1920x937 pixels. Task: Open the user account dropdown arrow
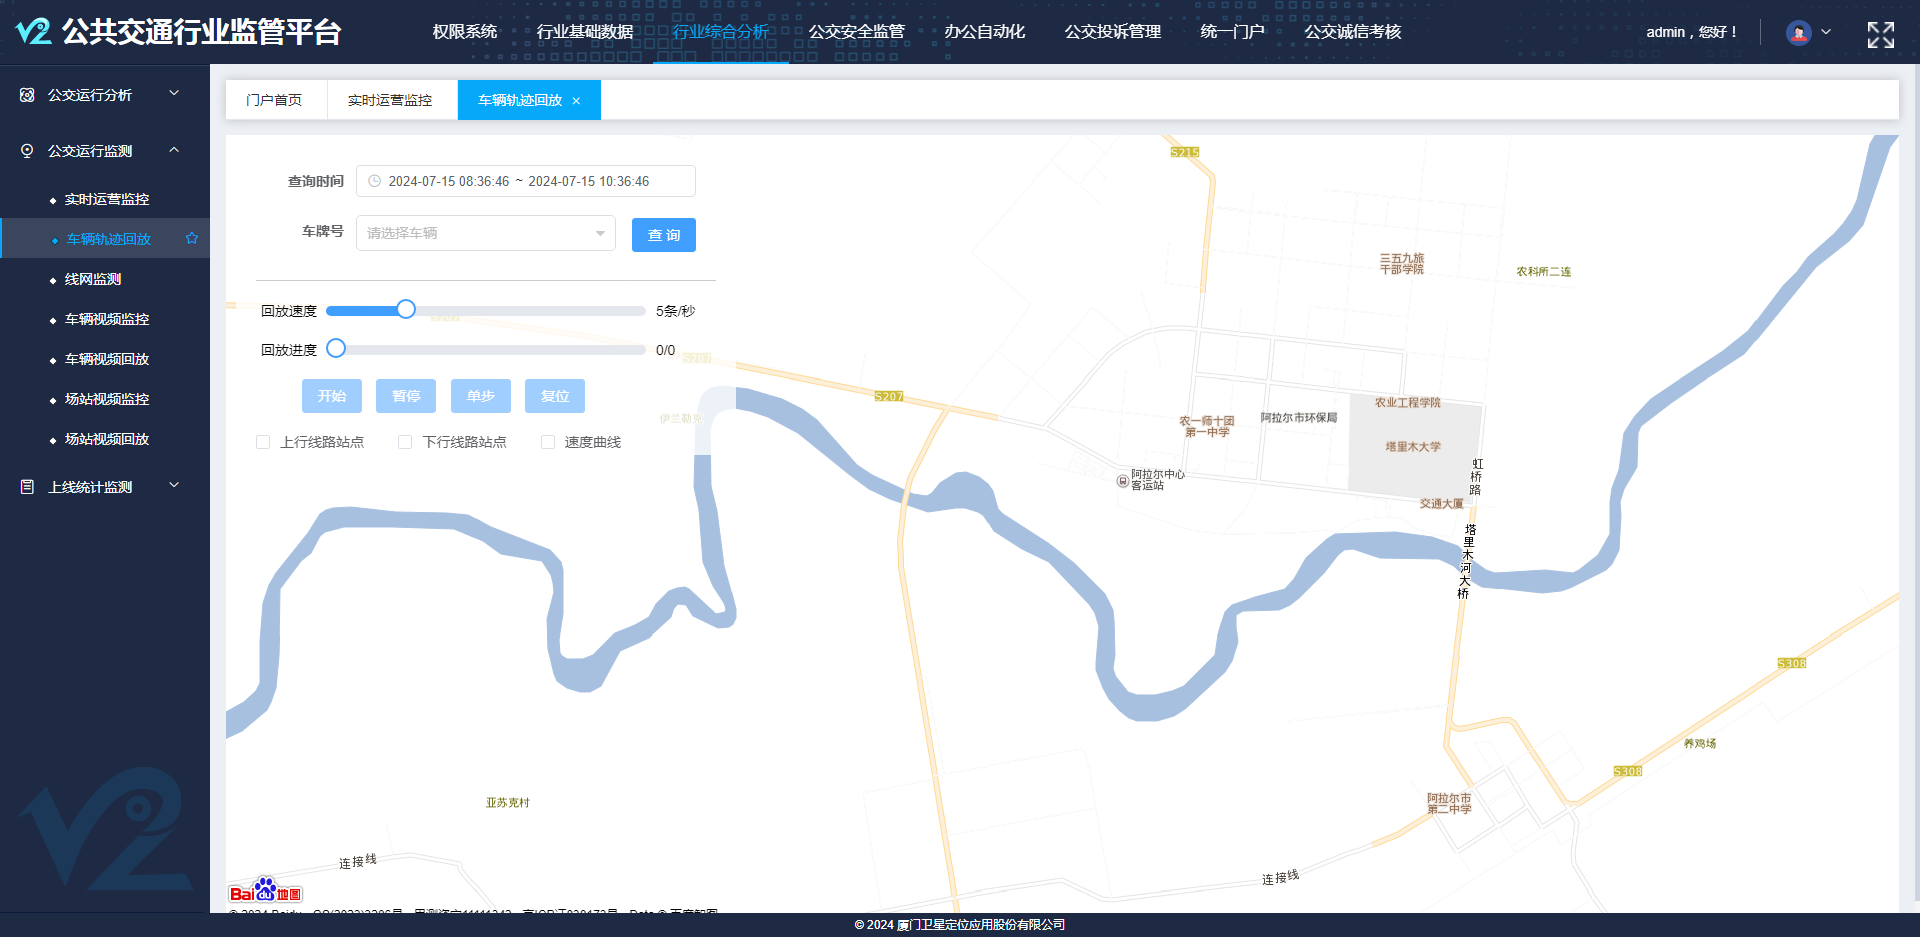[1826, 32]
